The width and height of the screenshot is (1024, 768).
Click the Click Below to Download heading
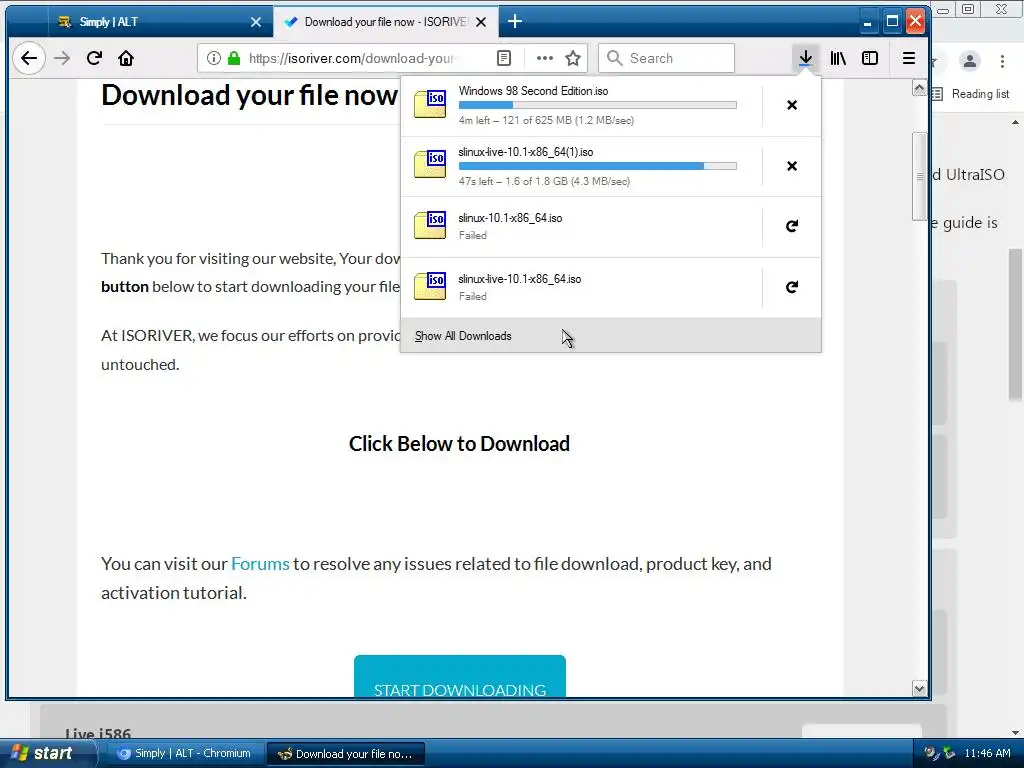coord(459,443)
